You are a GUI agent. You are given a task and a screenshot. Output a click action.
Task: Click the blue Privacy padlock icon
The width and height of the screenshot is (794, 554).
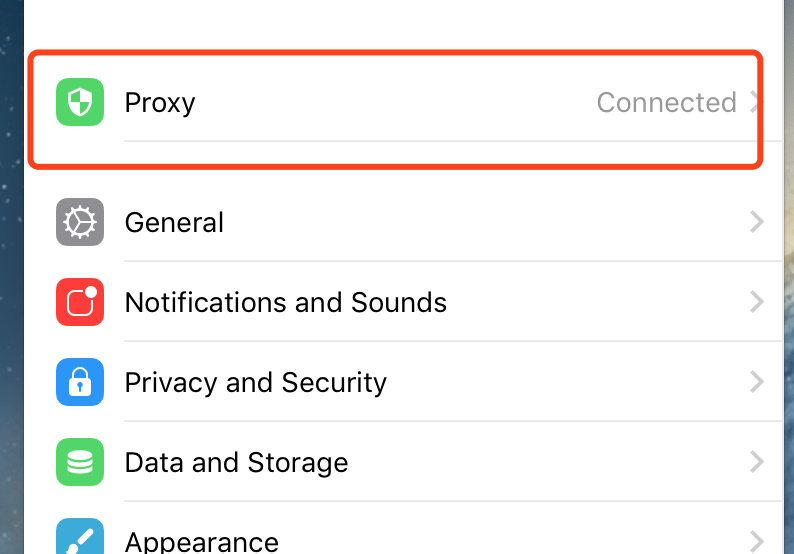(80, 382)
